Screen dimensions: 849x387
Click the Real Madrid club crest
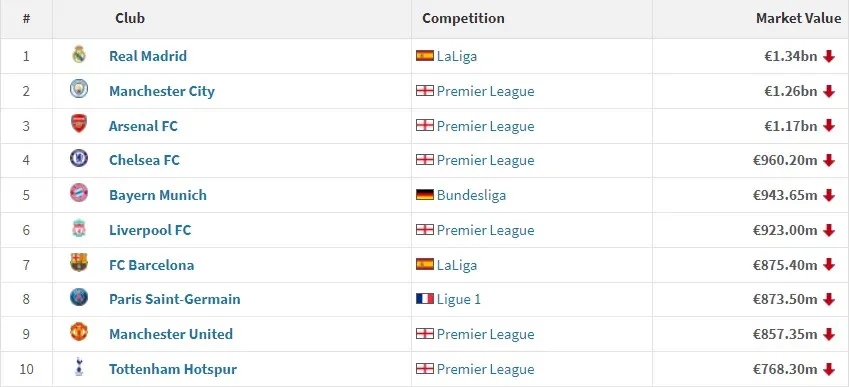tap(79, 55)
